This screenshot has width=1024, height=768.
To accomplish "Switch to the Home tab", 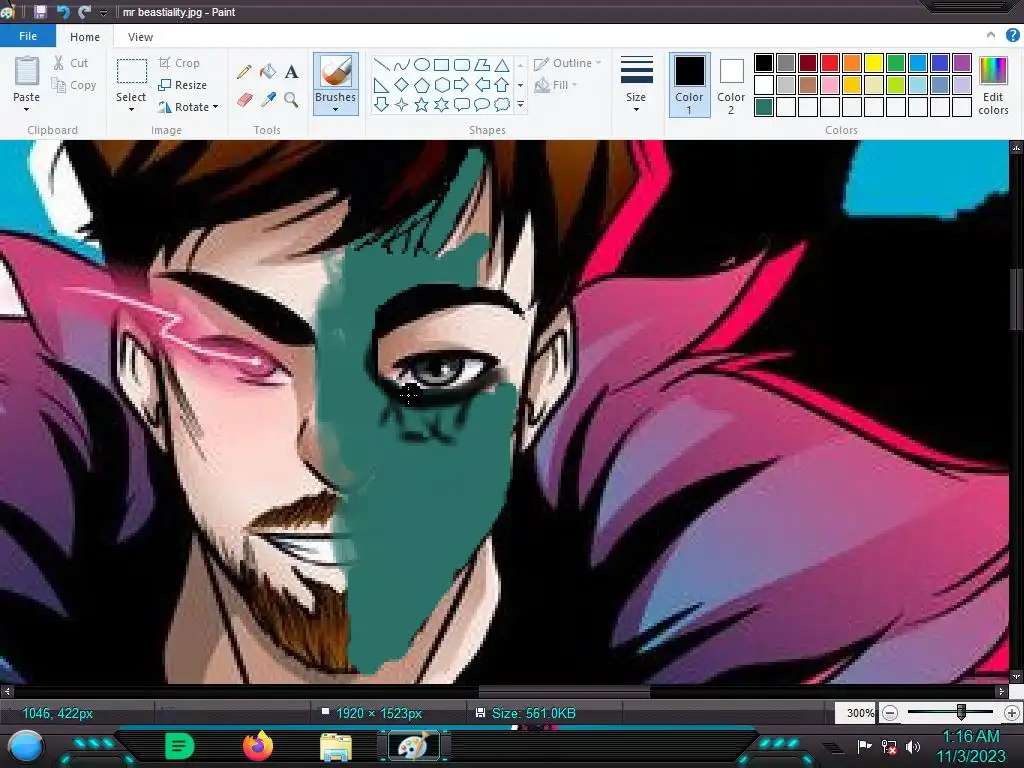I will 85,37.
